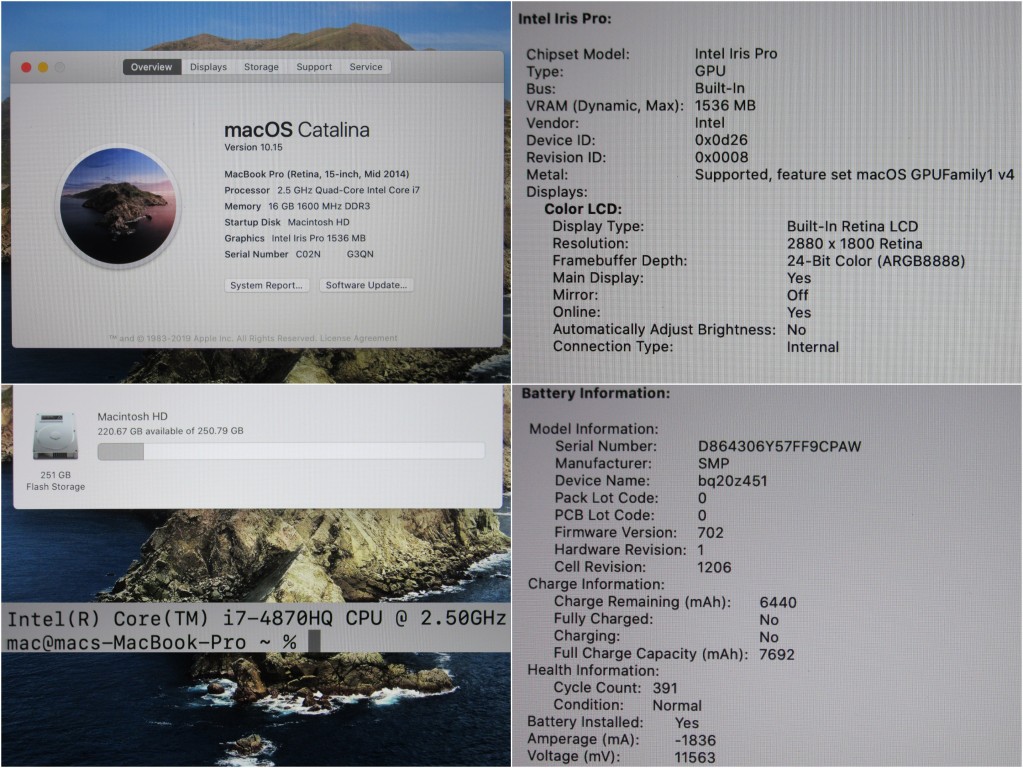The image size is (1023, 768).
Task: Click the Condition Normal value
Action: (x=677, y=705)
